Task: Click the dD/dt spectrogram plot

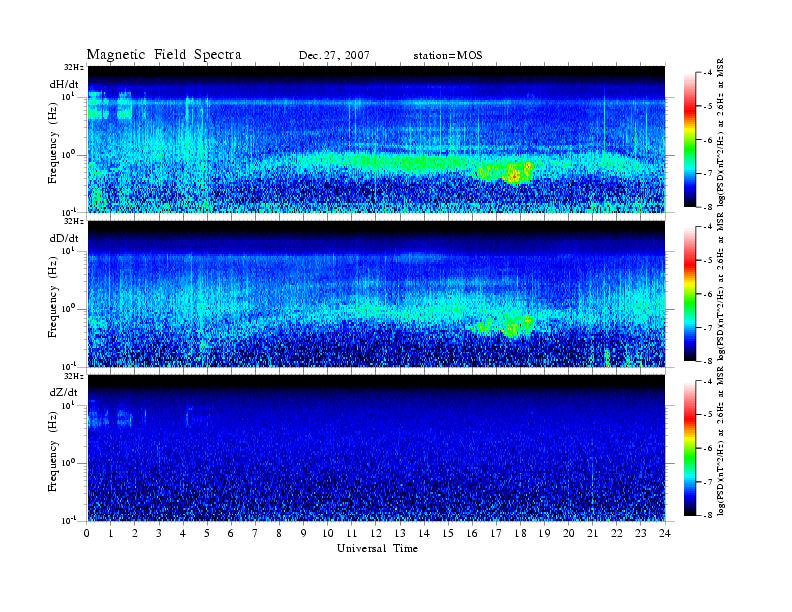Action: [x=376, y=294]
